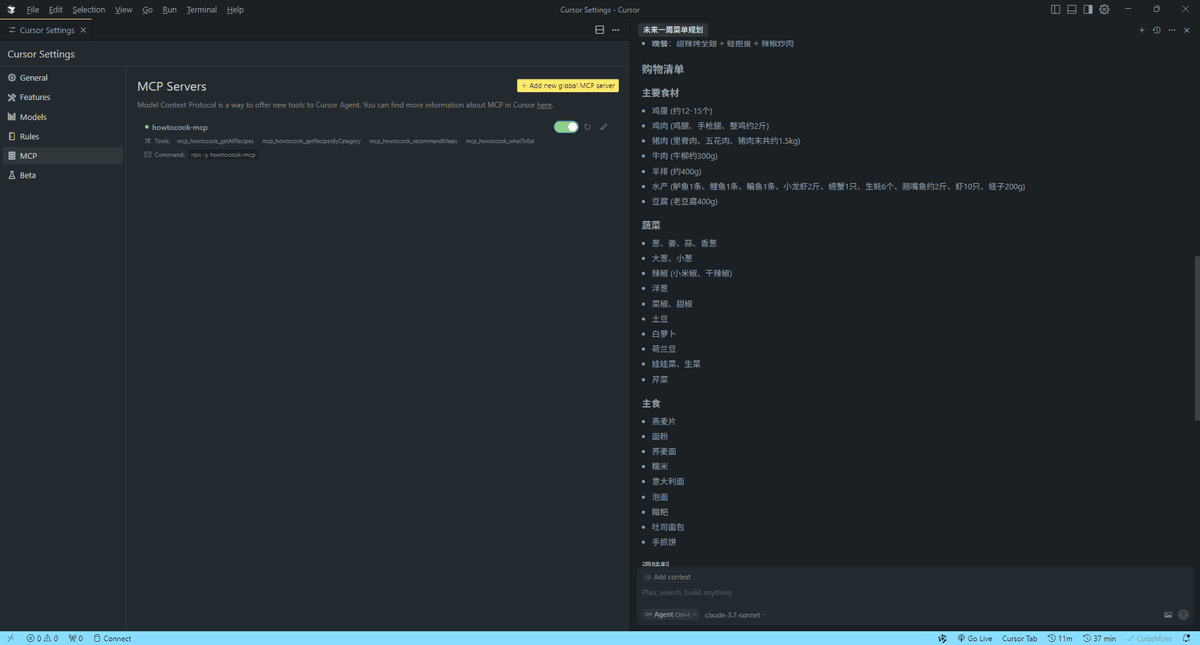
Task: Open the claude-3.7-sonnet model selector
Action: pyautogui.click(x=735, y=615)
